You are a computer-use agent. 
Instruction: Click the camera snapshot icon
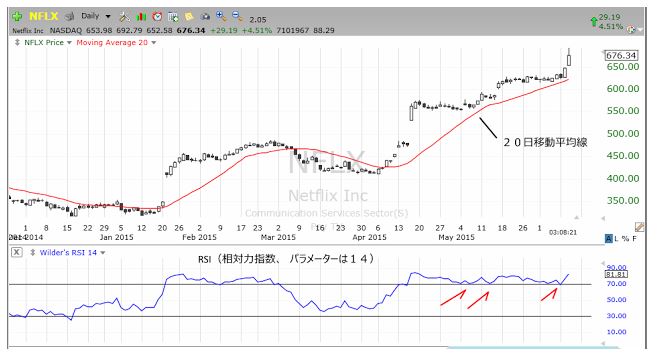[x=205, y=17]
